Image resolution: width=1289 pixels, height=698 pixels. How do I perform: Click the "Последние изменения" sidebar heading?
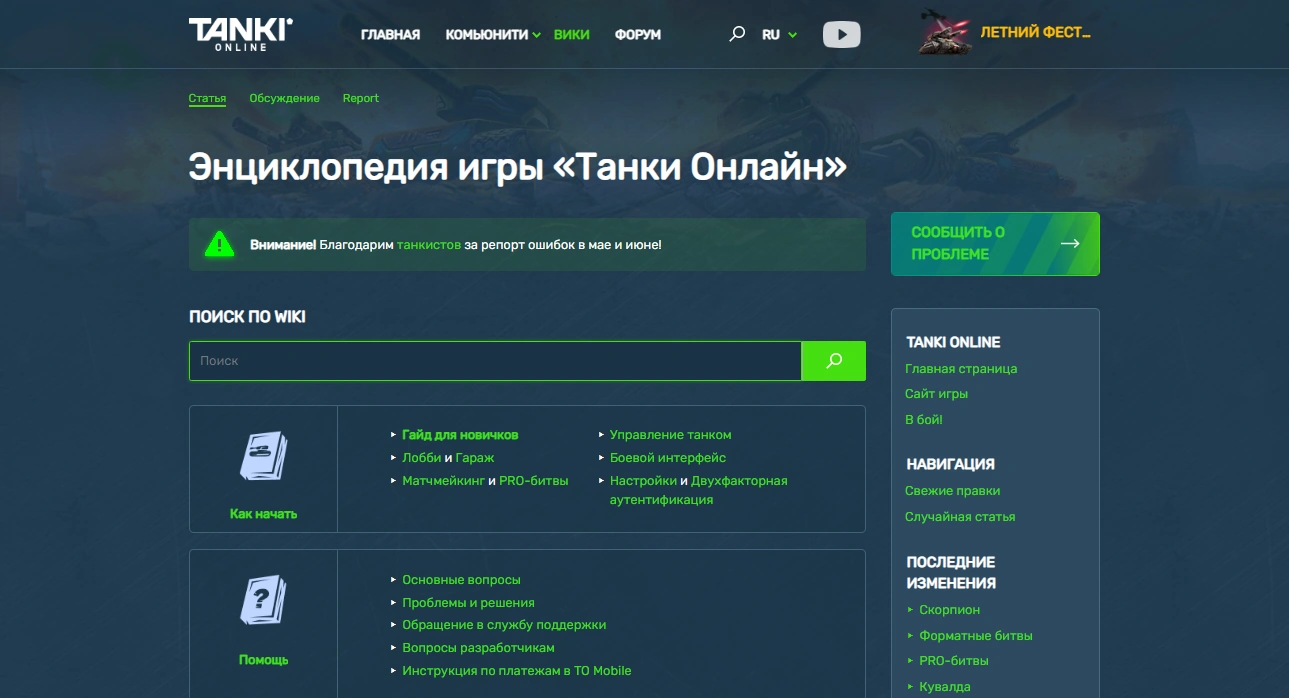click(x=951, y=572)
